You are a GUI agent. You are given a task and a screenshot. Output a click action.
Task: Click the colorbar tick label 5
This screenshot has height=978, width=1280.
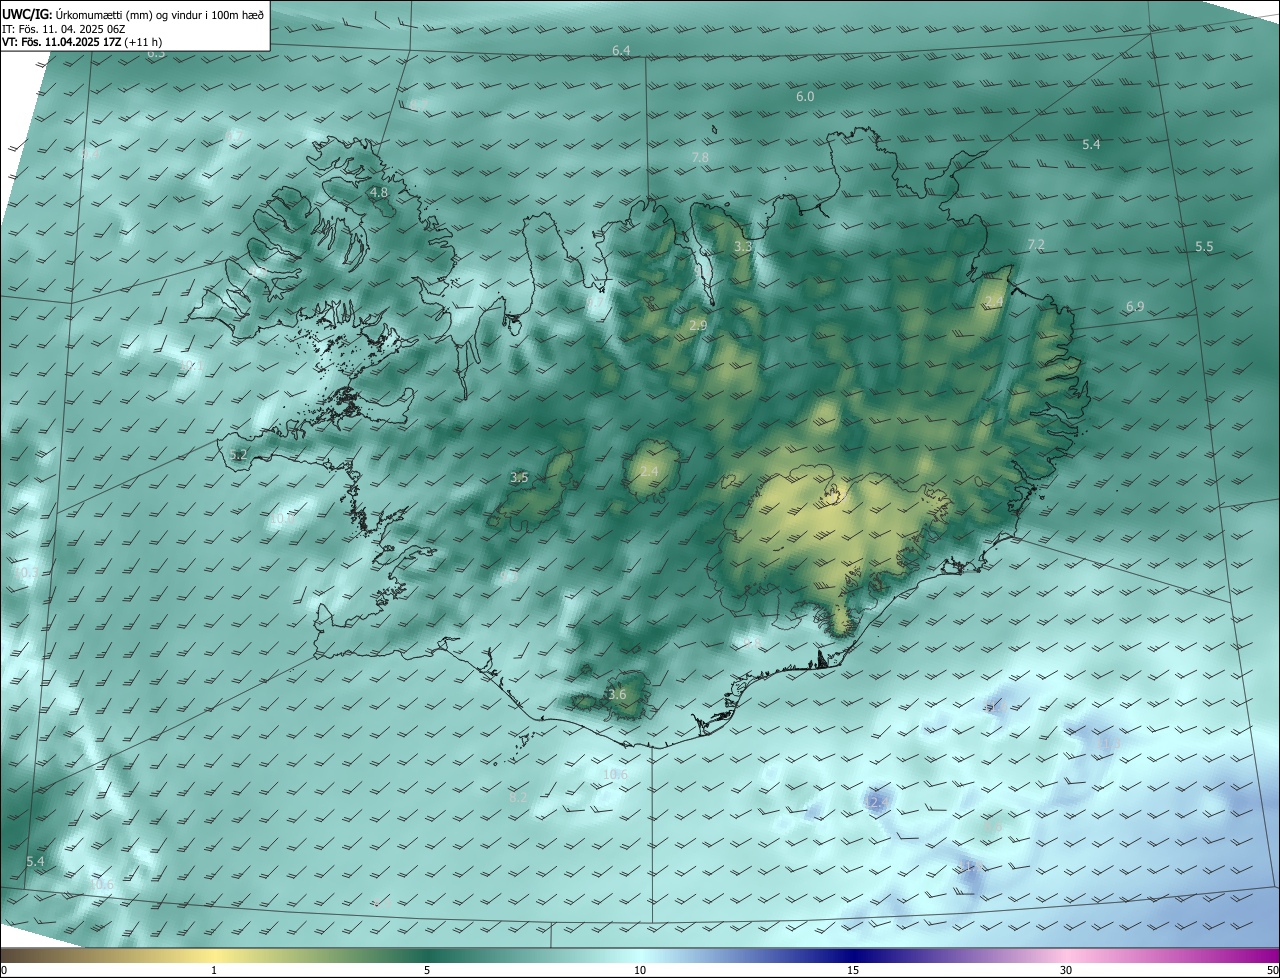[x=427, y=970]
